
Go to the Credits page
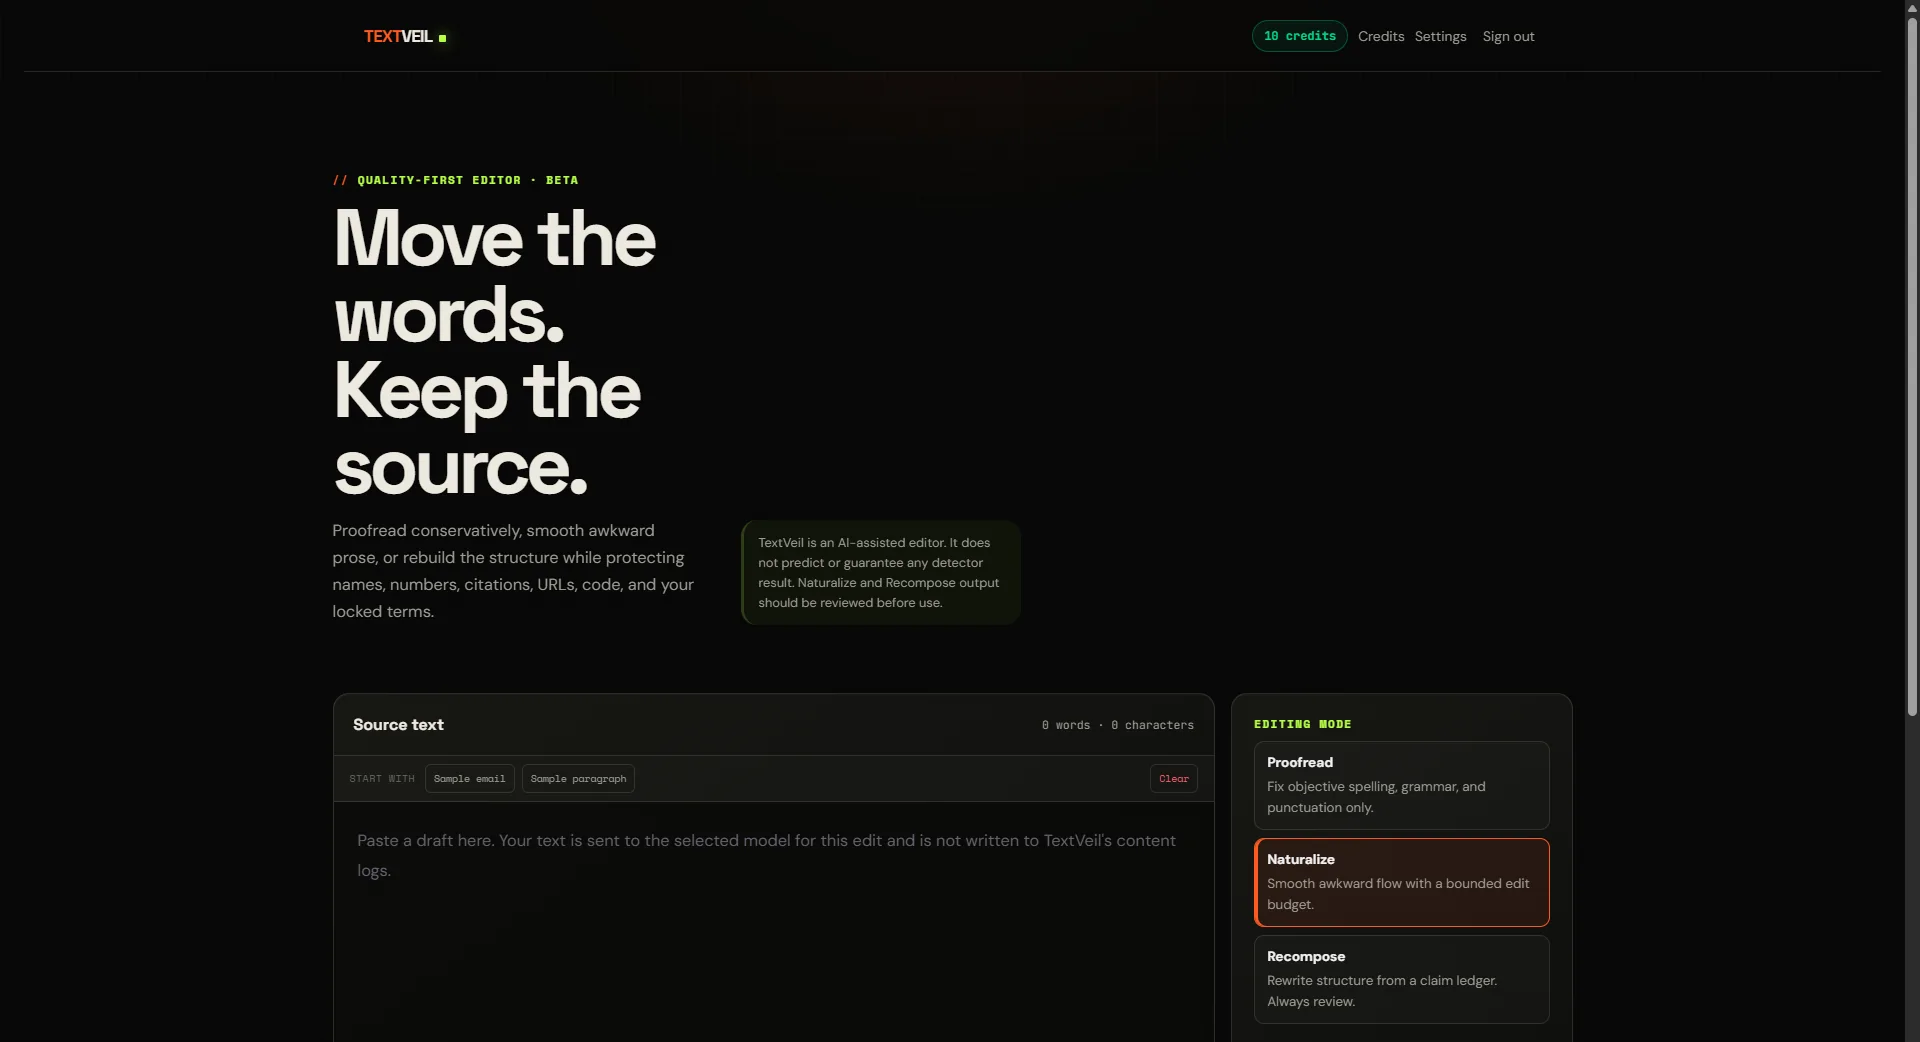1380,36
